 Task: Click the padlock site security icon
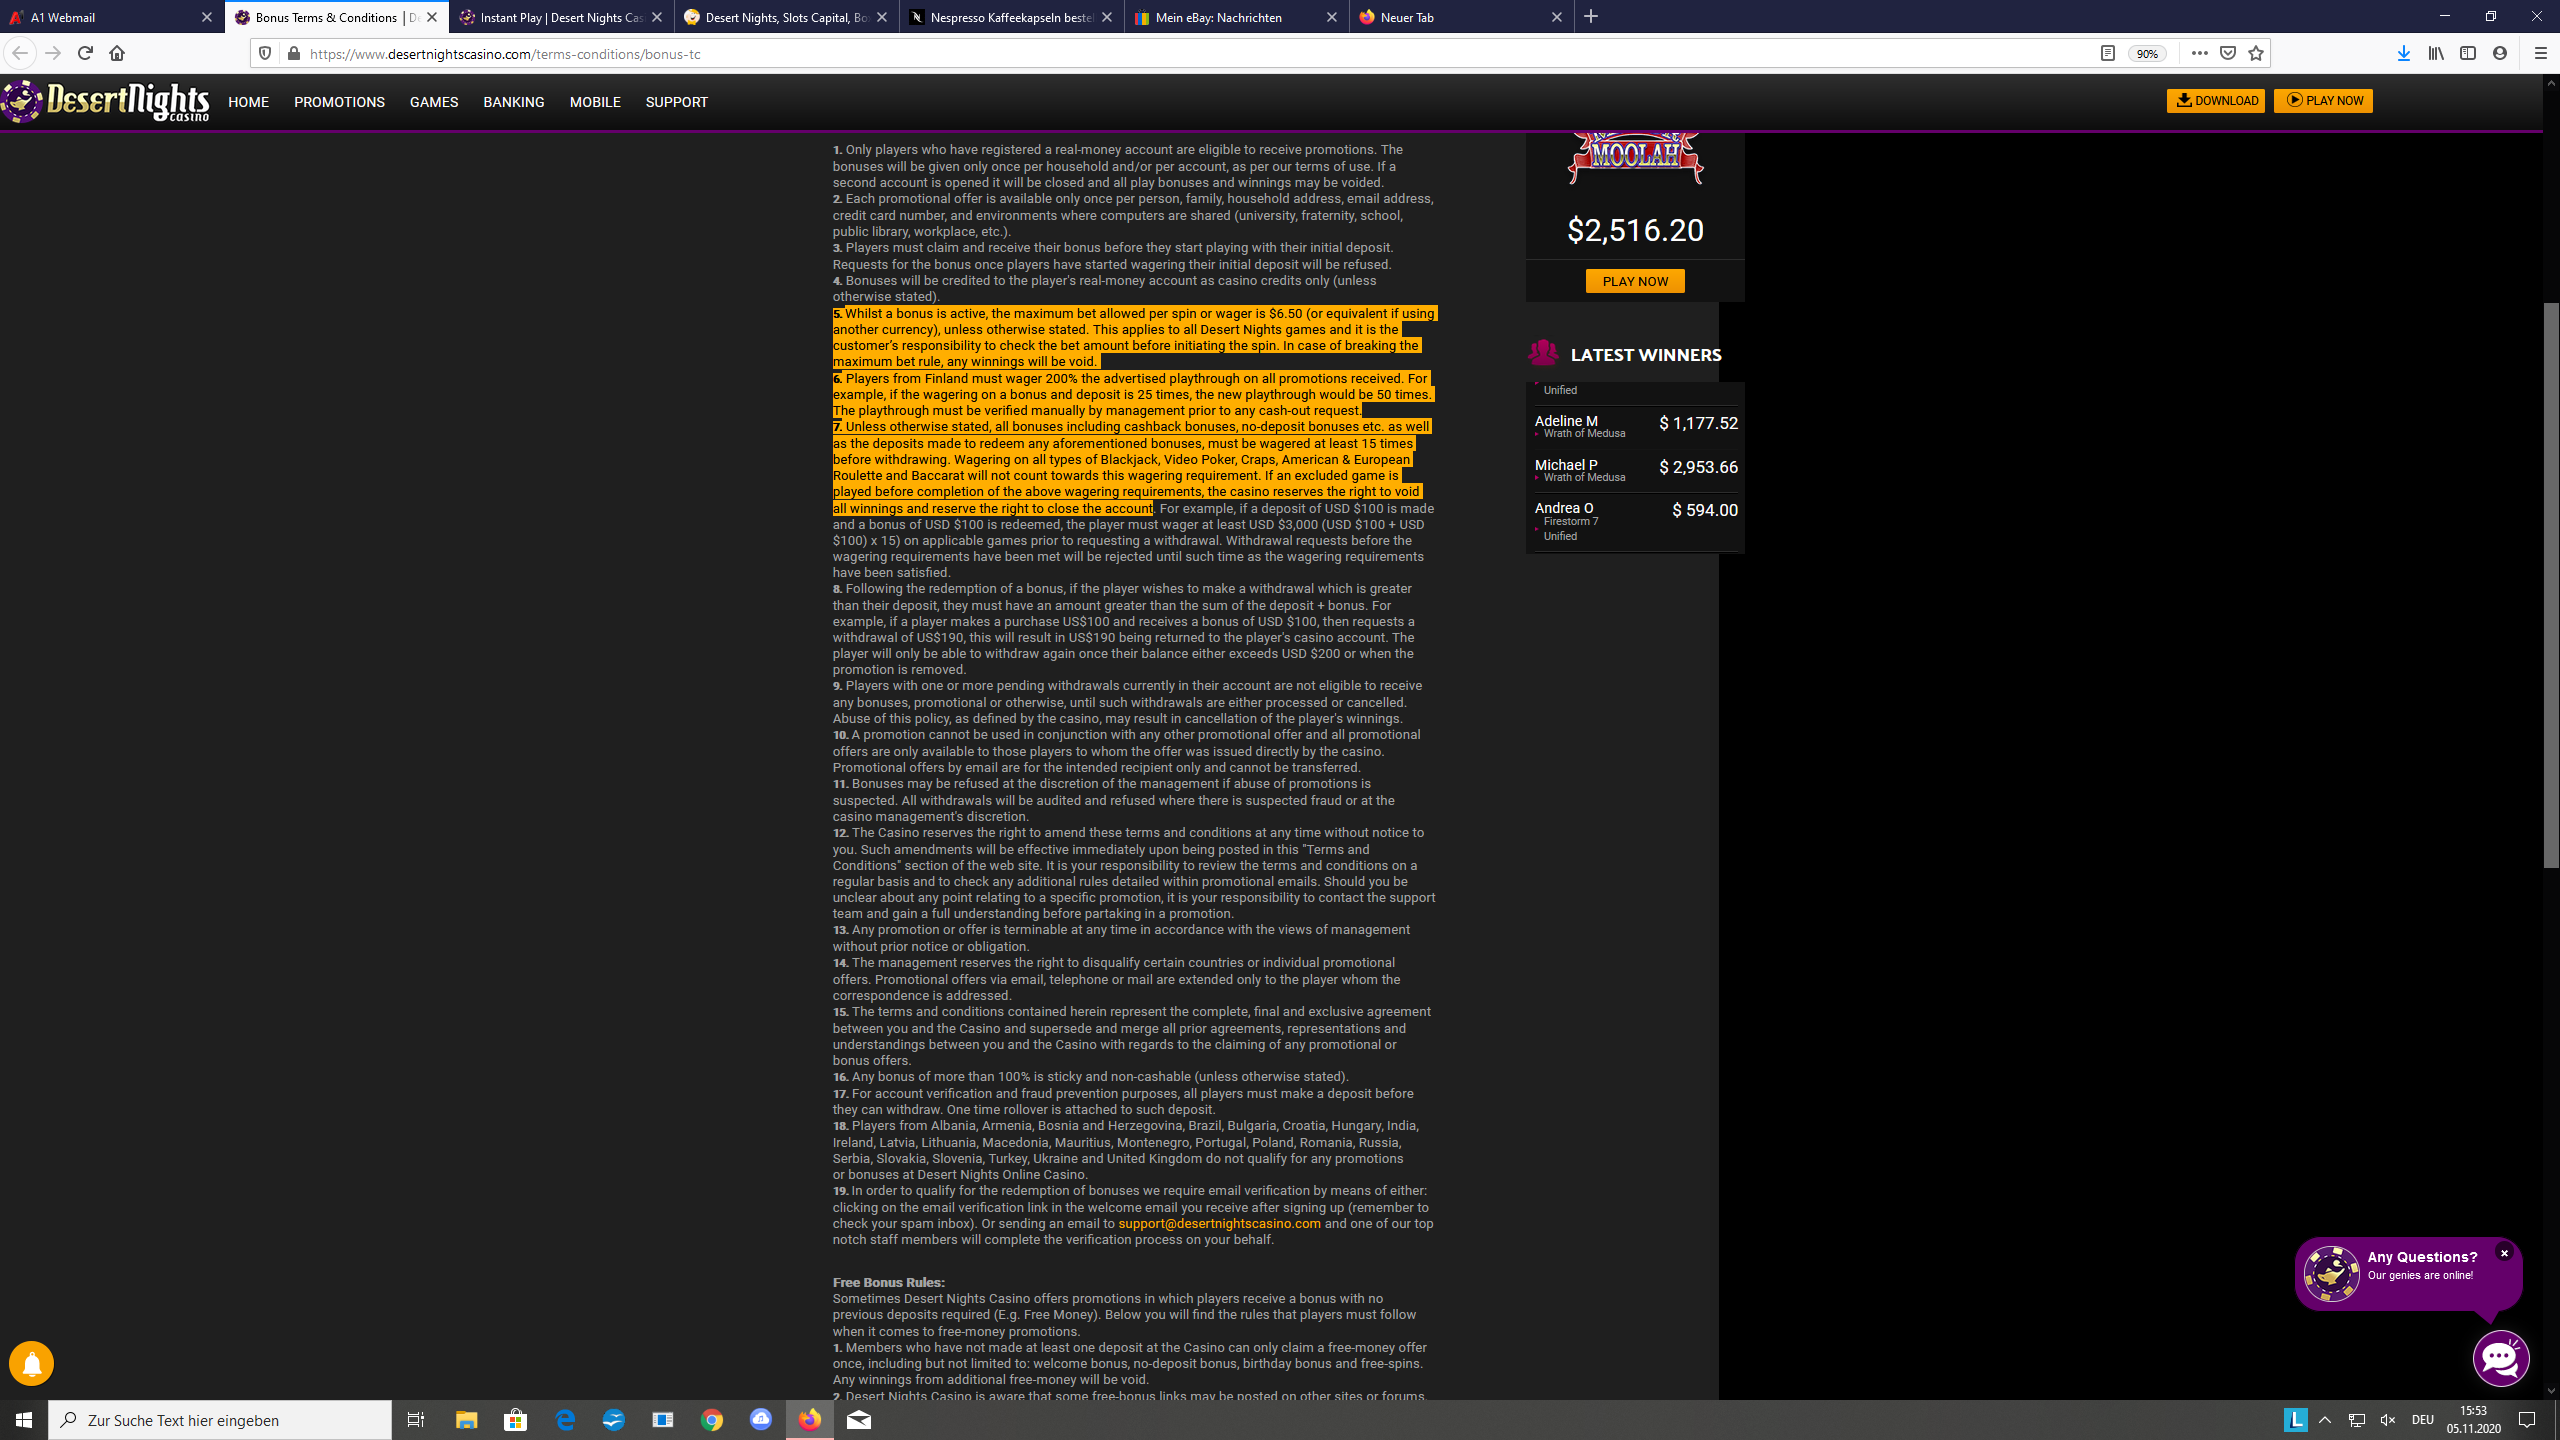(x=293, y=53)
